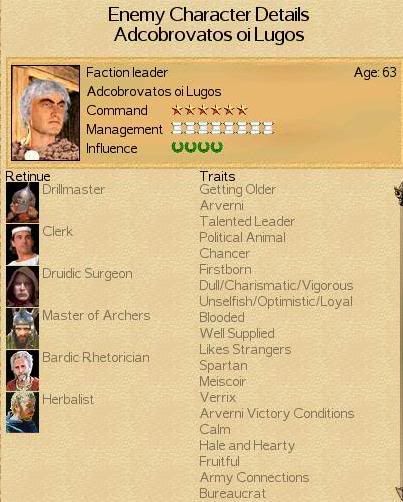Select the Talented Leader trait
The height and width of the screenshot is (502, 403).
247,221
